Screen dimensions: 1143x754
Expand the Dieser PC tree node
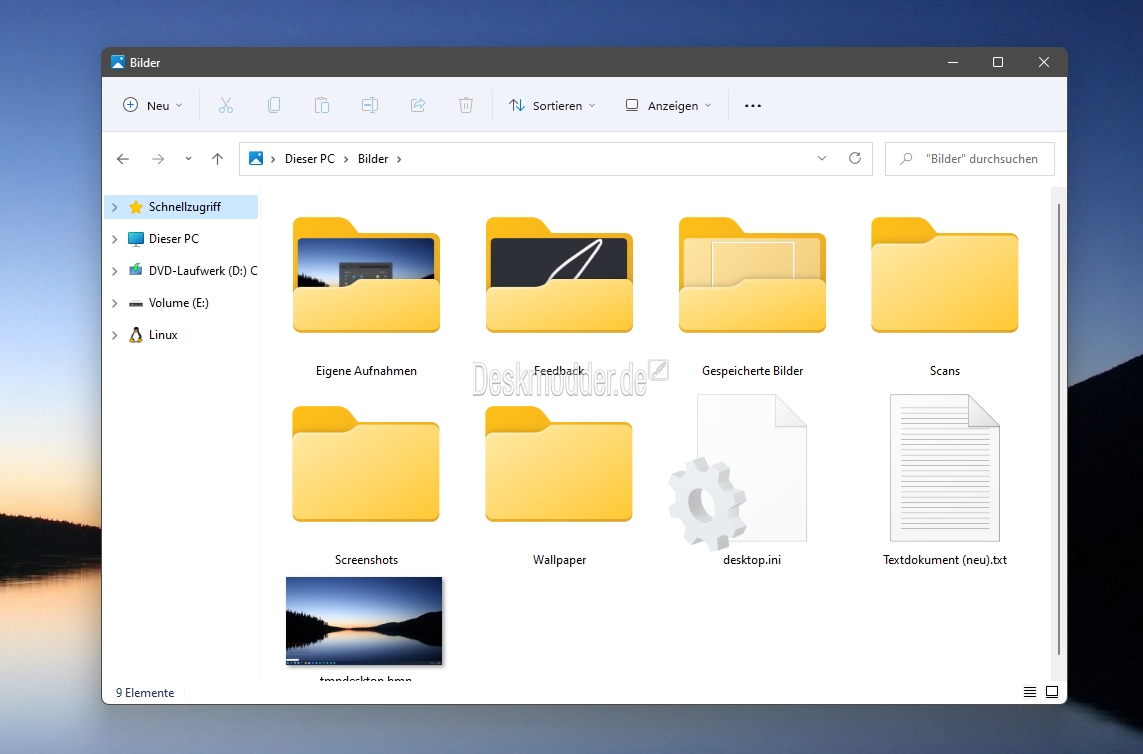(x=114, y=239)
